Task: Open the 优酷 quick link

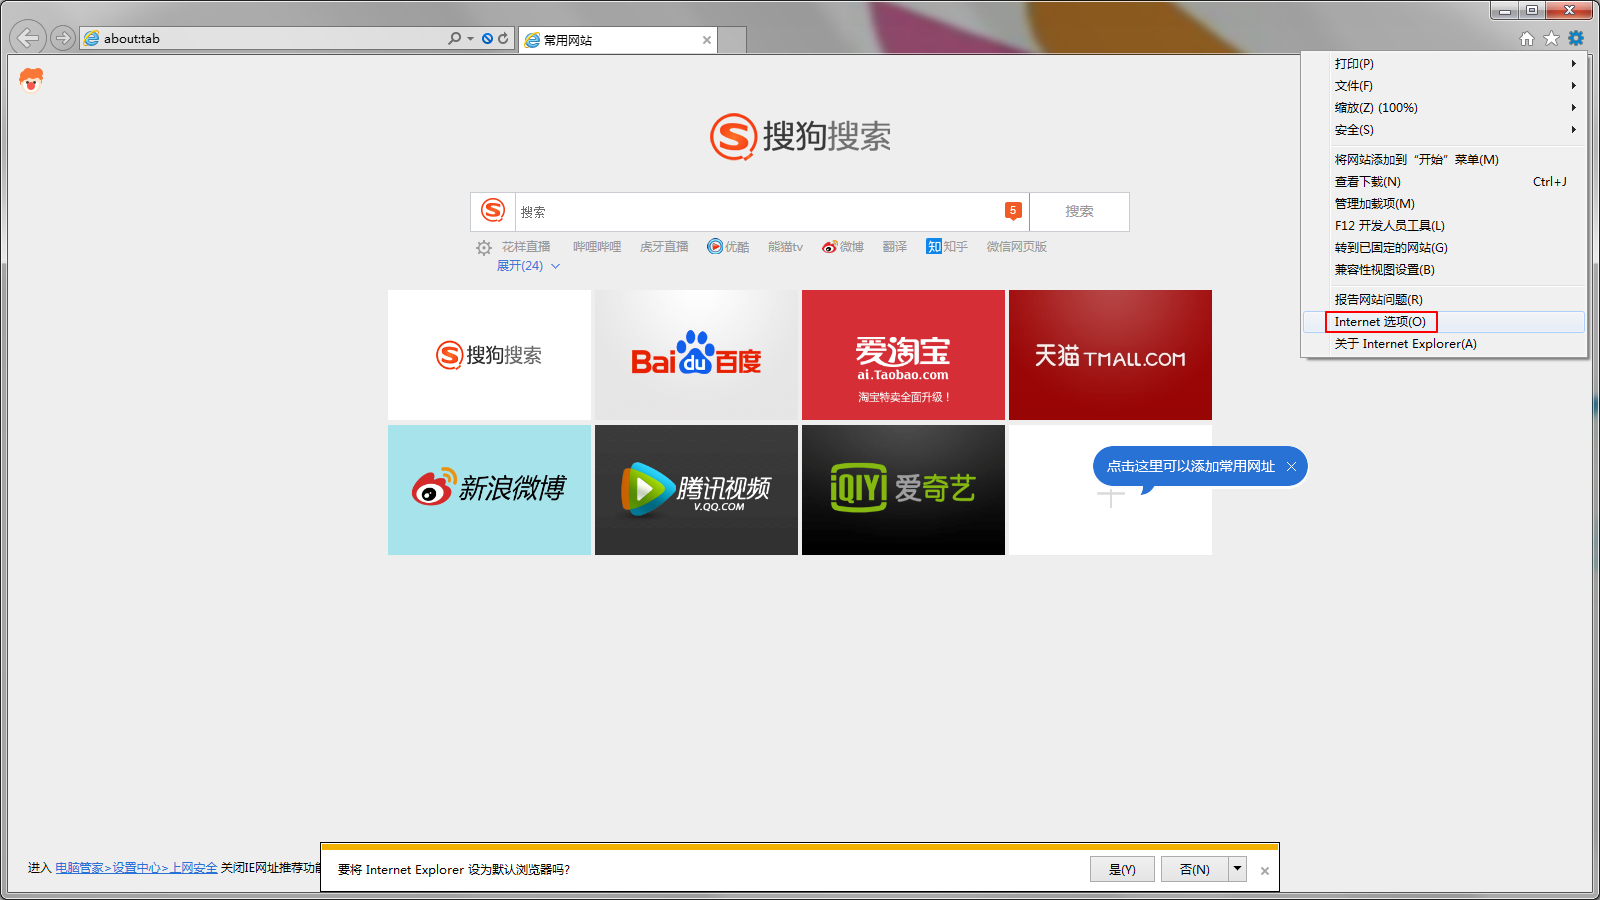Action: pos(728,247)
